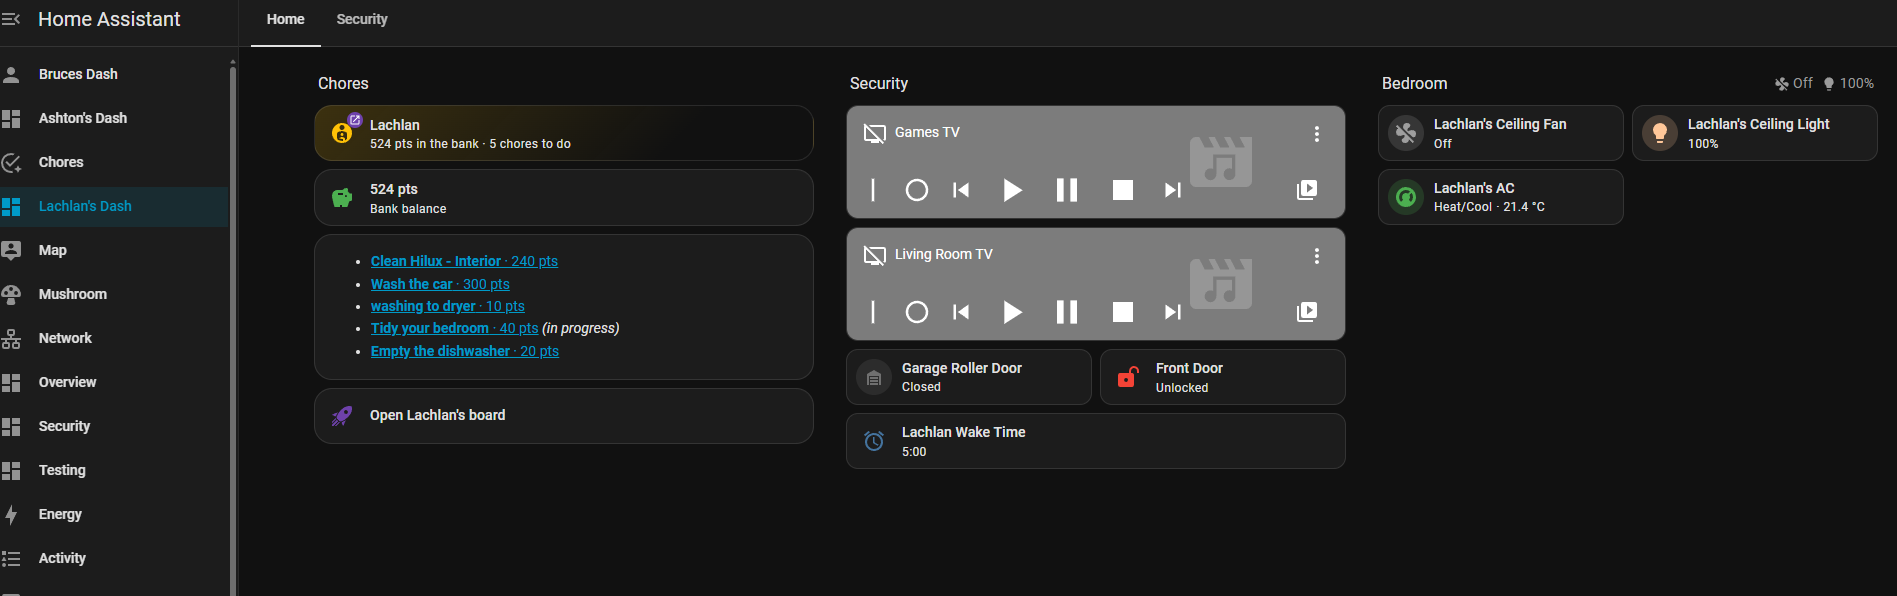This screenshot has height=596, width=1897.
Task: Click the Security sidebar icon
Action: (11, 426)
